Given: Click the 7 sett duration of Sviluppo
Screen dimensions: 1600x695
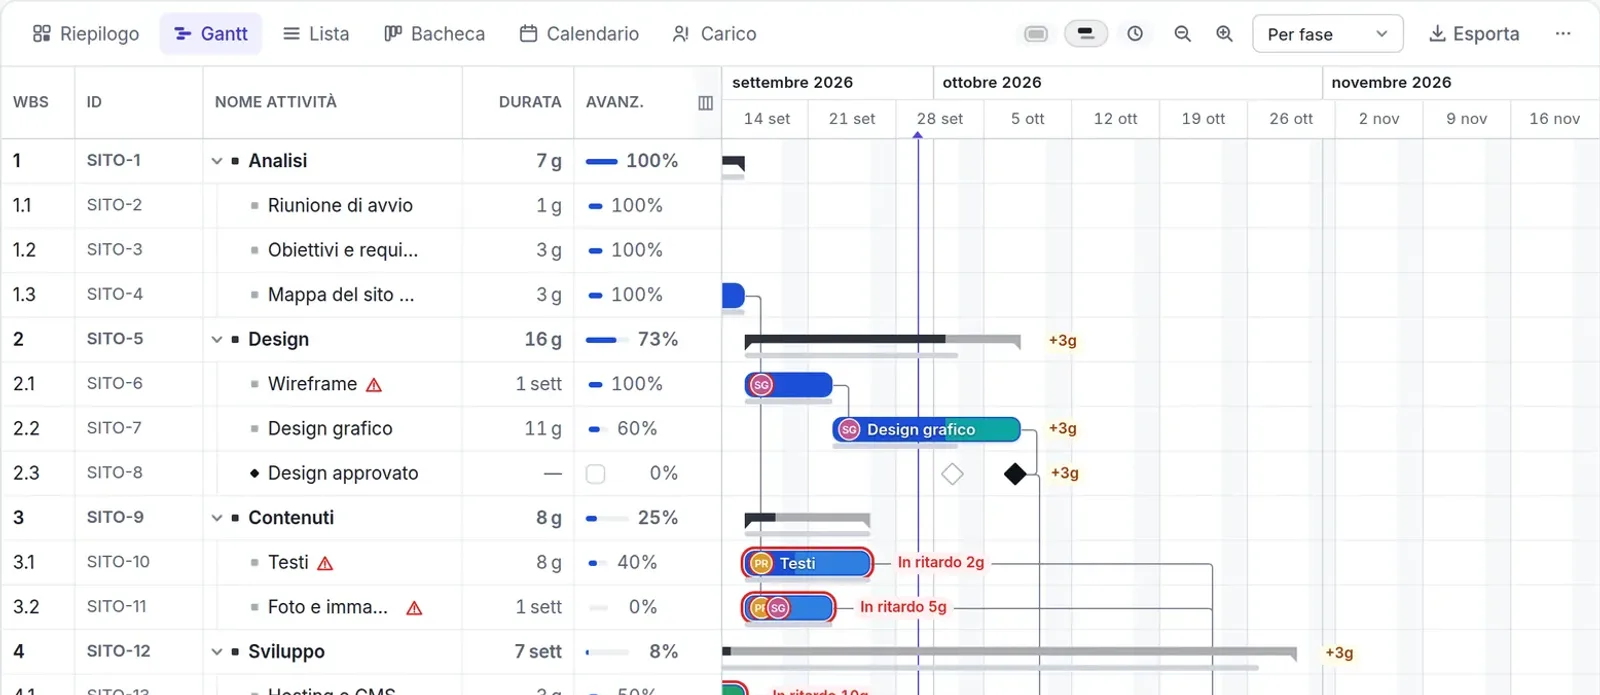Looking at the screenshot, I should [x=538, y=652].
